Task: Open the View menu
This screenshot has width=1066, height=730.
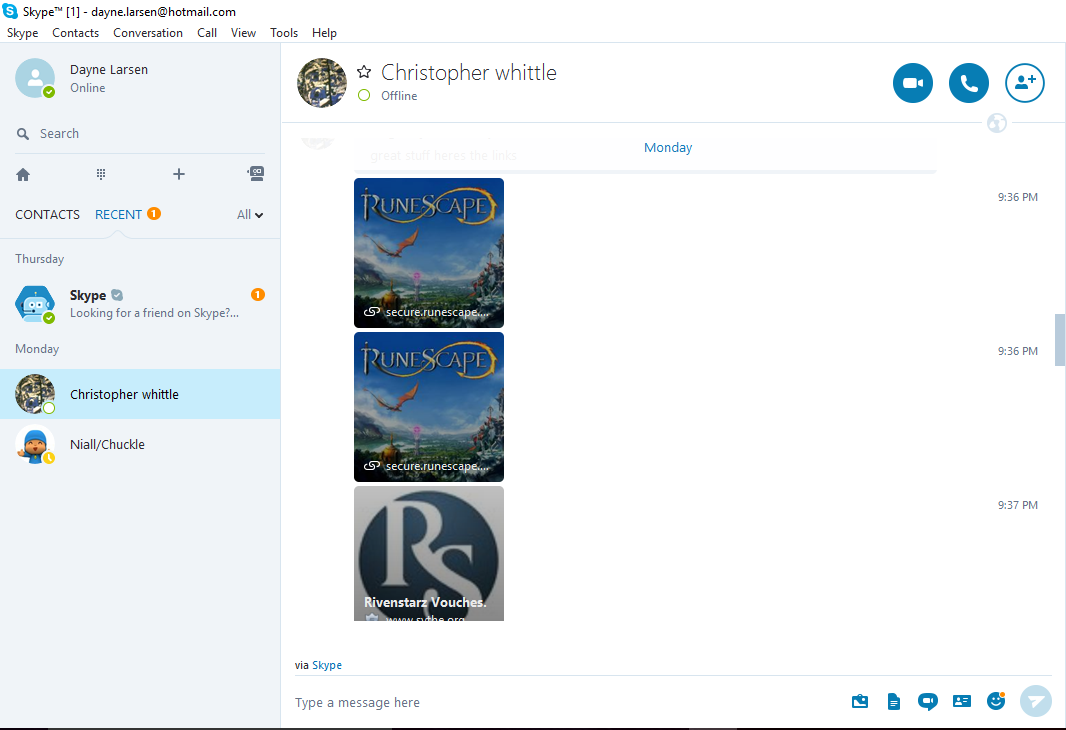Action: pos(243,33)
